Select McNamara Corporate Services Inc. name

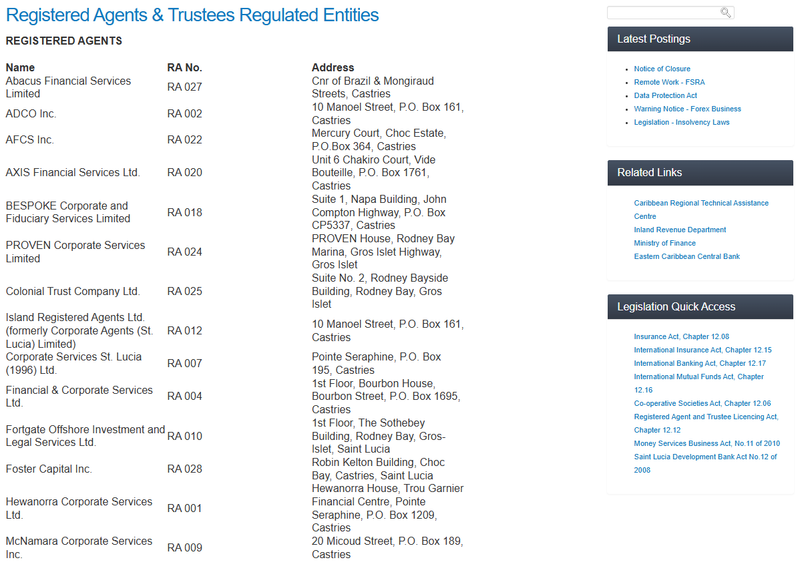coord(79,548)
